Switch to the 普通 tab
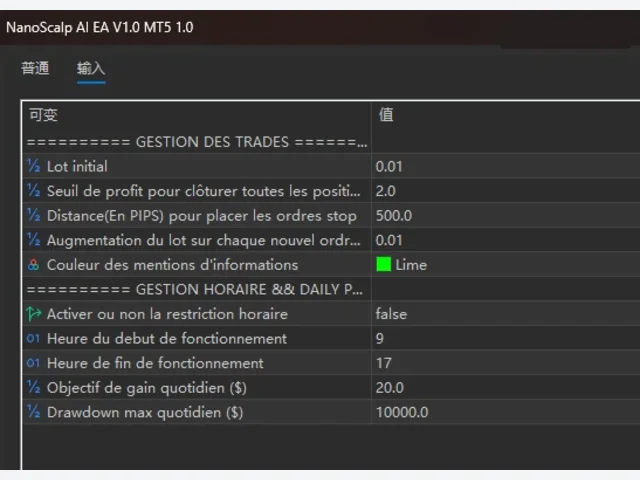This screenshot has width=640, height=480. click(35, 68)
